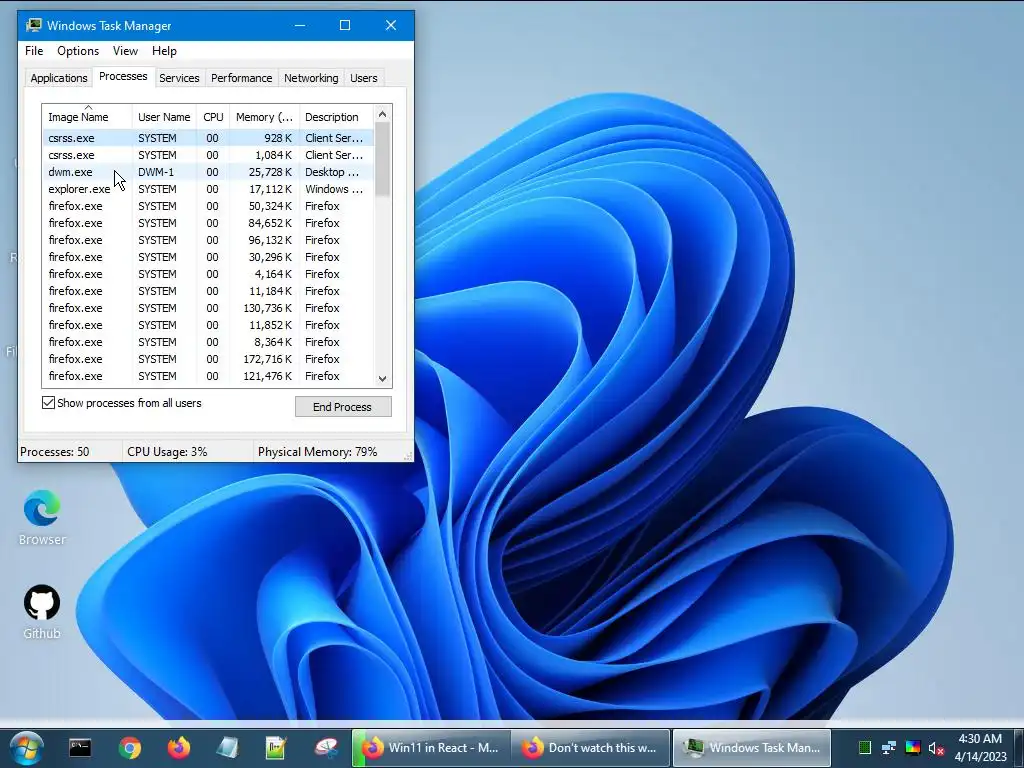Screen dimensions: 1024x768
Task: Select the csrss.exe row using 928 K
Action: pyautogui.click(x=208, y=138)
